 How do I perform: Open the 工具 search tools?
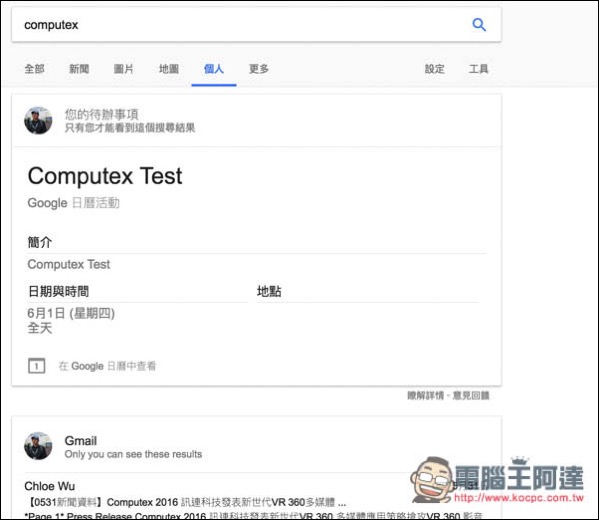tap(479, 69)
